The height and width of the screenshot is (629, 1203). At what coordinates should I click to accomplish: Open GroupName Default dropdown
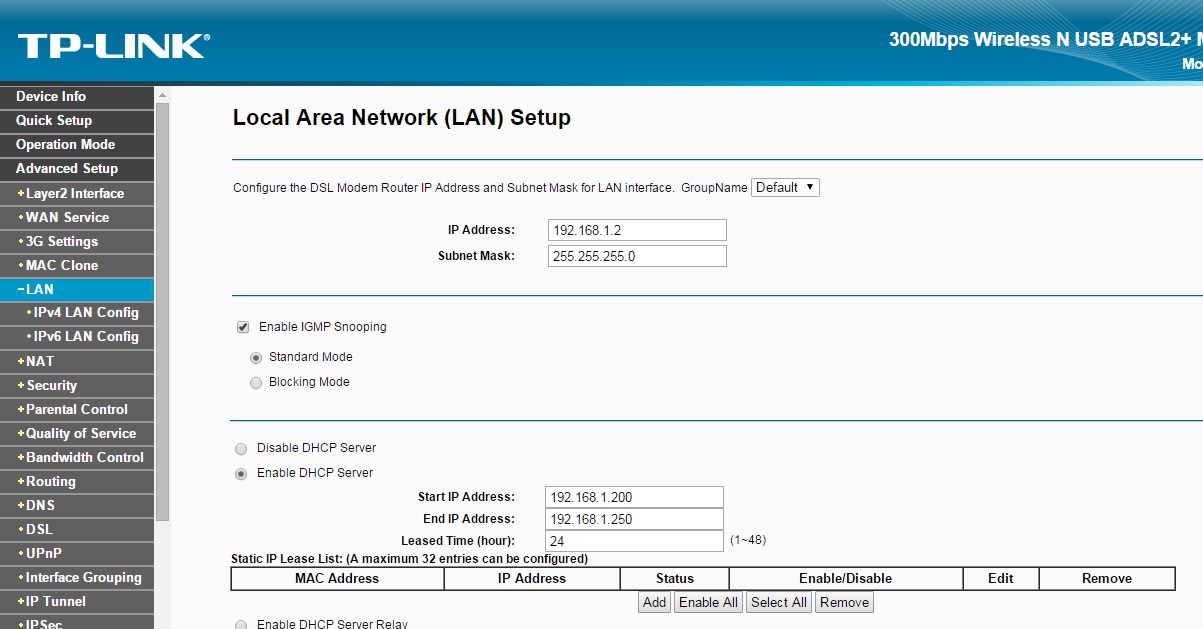(x=785, y=187)
